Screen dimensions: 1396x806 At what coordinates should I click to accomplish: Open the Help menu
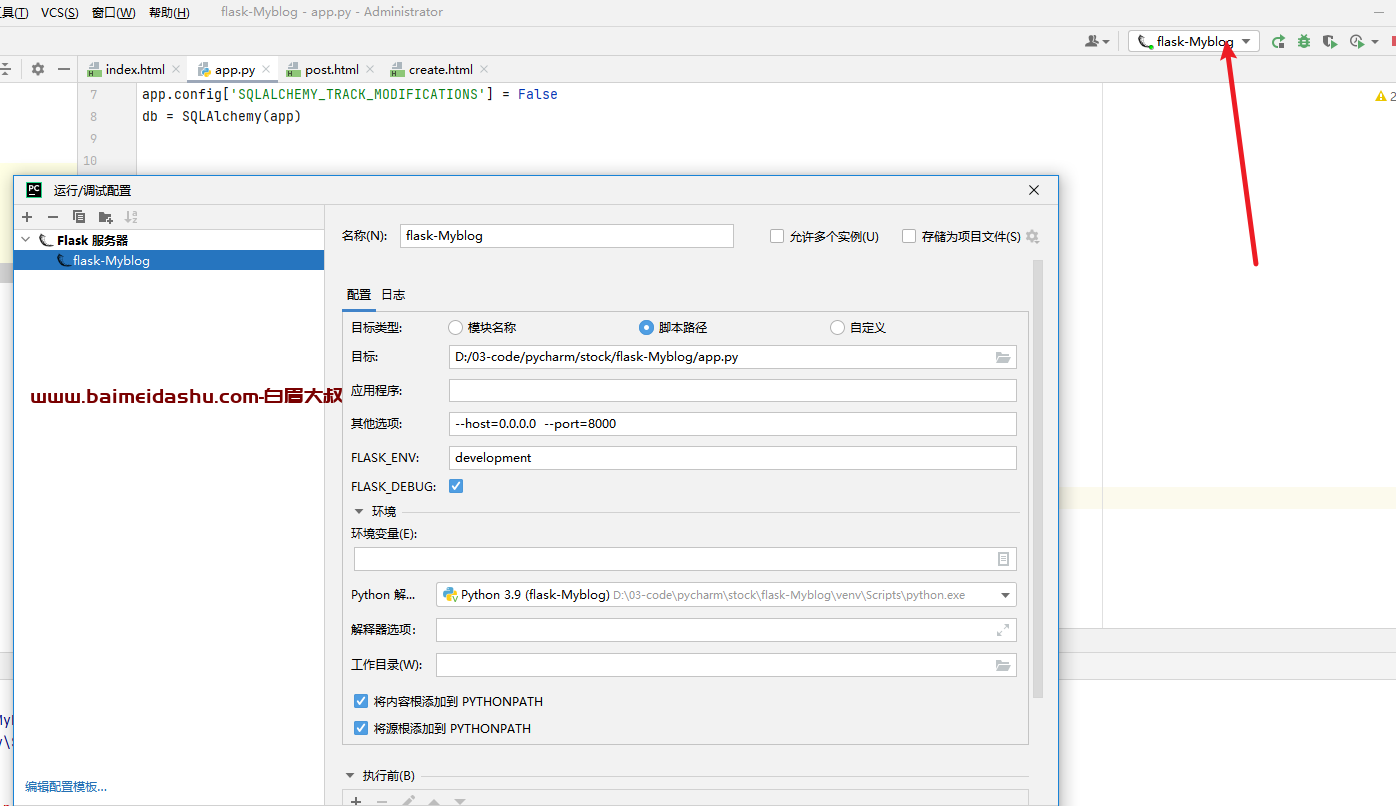pyautogui.click(x=169, y=12)
